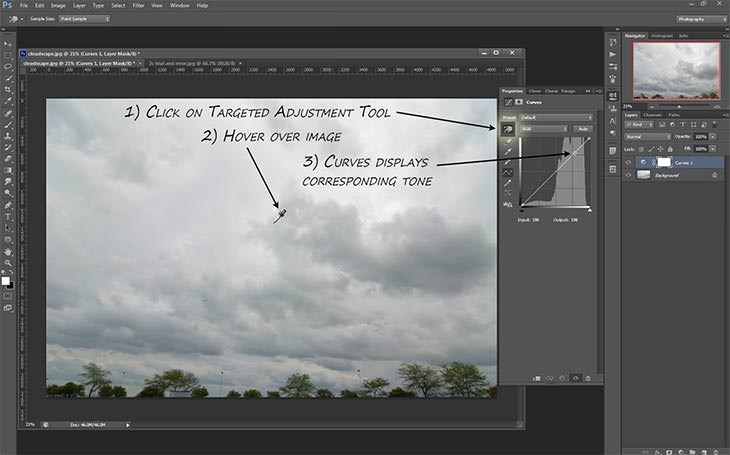Toggle type layer filter in Layers panel
Image resolution: width=730 pixels, height=455 pixels.
point(683,124)
